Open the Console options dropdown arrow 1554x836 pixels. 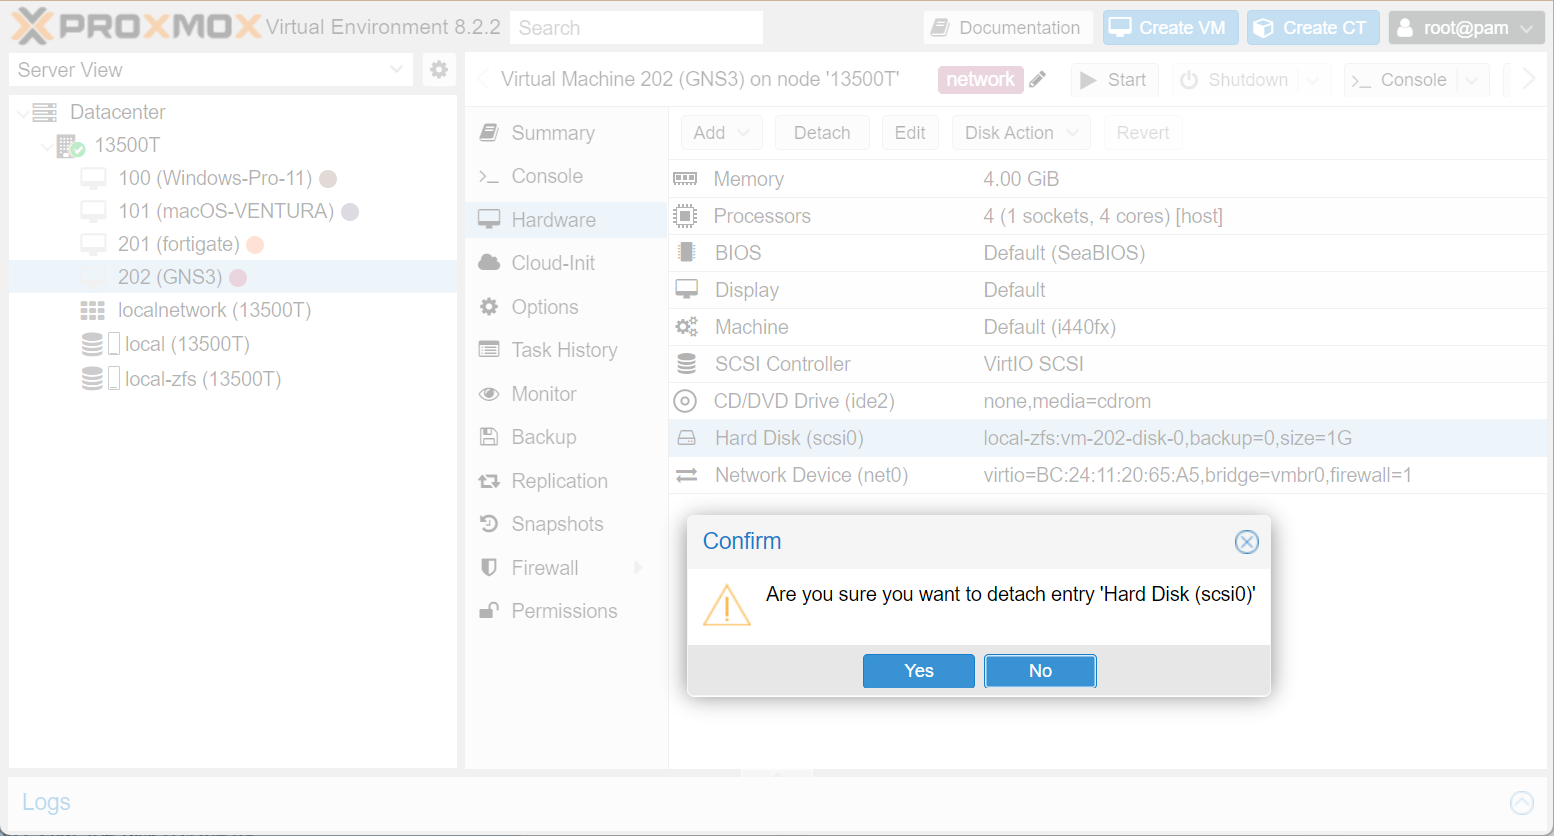pyautogui.click(x=1472, y=80)
